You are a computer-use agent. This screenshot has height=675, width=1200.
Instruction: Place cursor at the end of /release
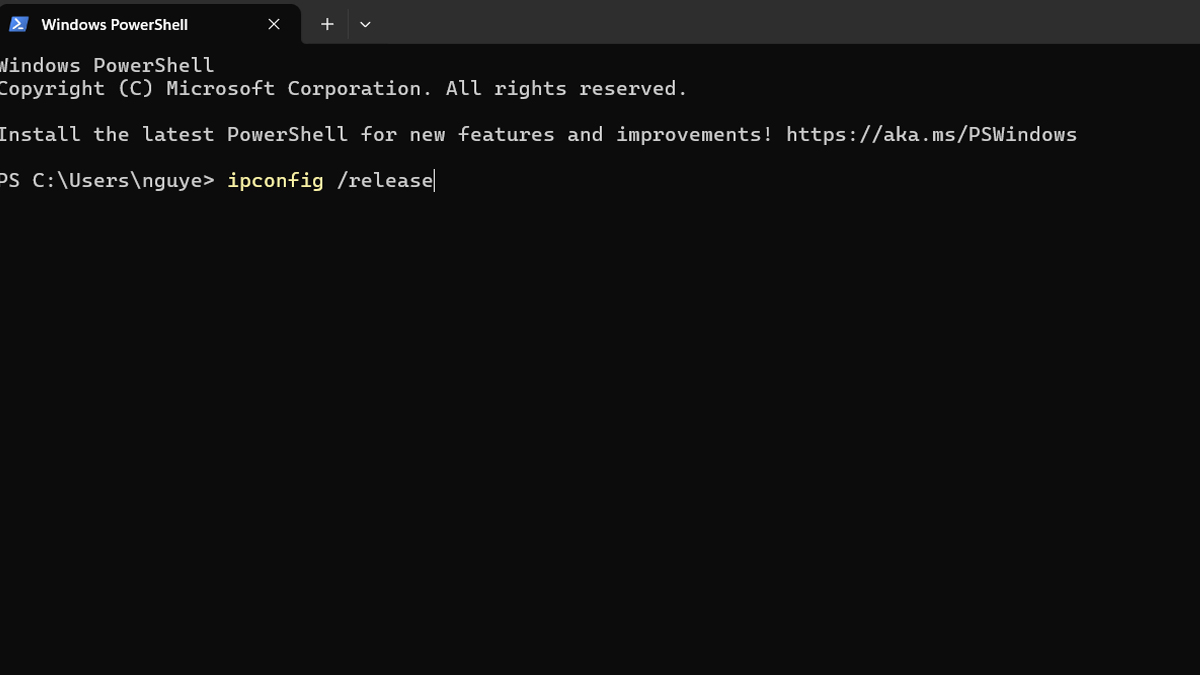[x=434, y=181]
